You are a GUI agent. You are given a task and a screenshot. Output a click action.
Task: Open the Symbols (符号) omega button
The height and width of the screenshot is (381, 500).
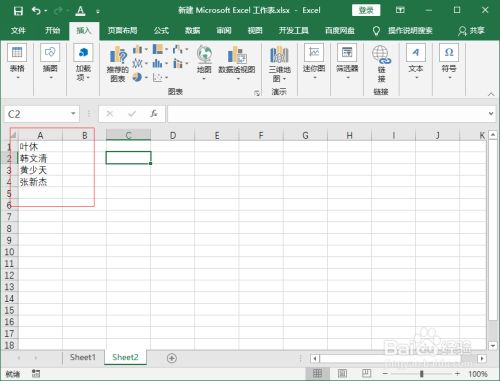tap(449, 62)
